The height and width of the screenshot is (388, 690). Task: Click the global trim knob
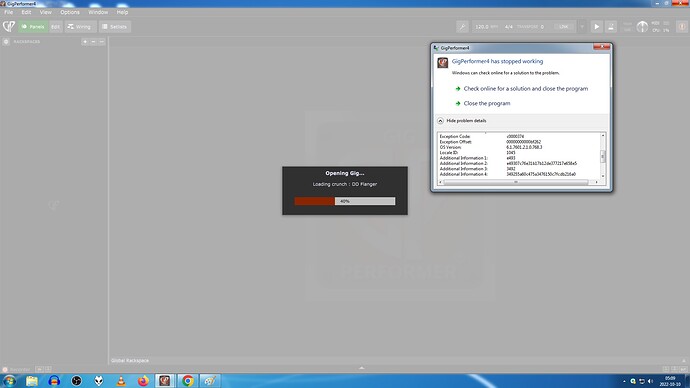point(642,27)
